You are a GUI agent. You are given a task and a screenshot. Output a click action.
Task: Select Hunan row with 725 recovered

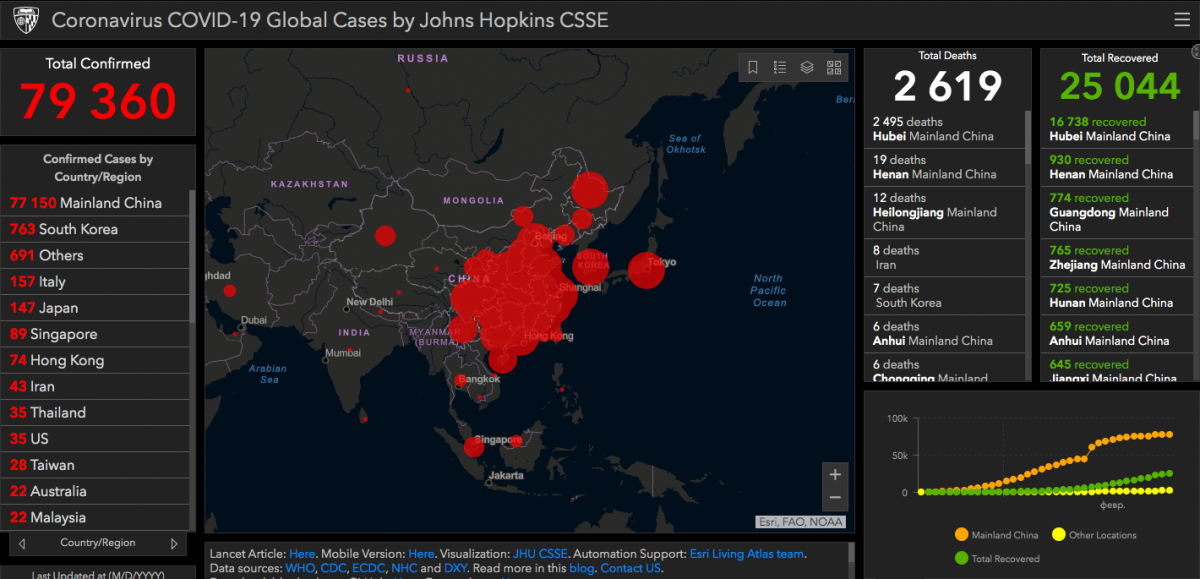coord(1118,295)
